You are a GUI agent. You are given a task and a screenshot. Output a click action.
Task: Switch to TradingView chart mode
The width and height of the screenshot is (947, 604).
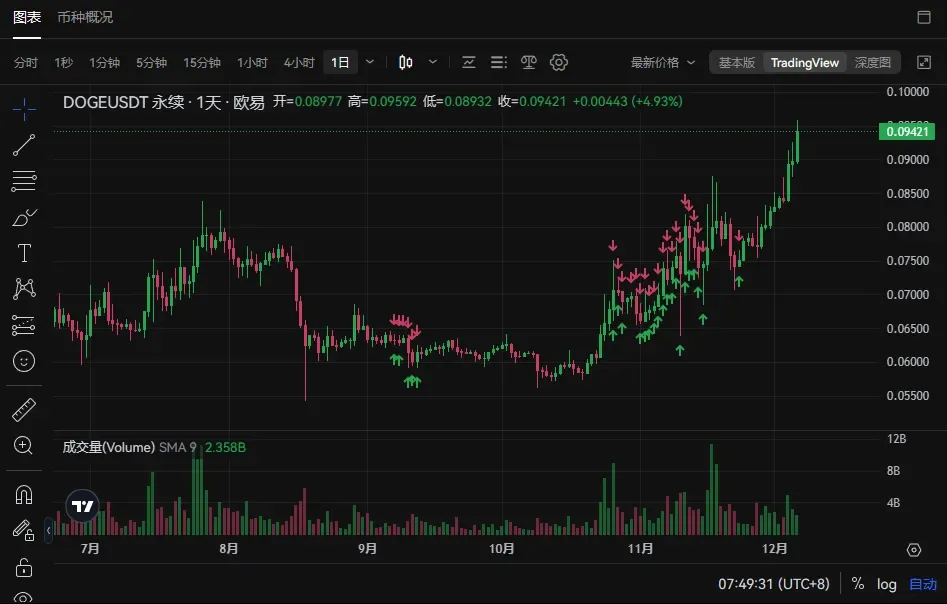coord(804,62)
